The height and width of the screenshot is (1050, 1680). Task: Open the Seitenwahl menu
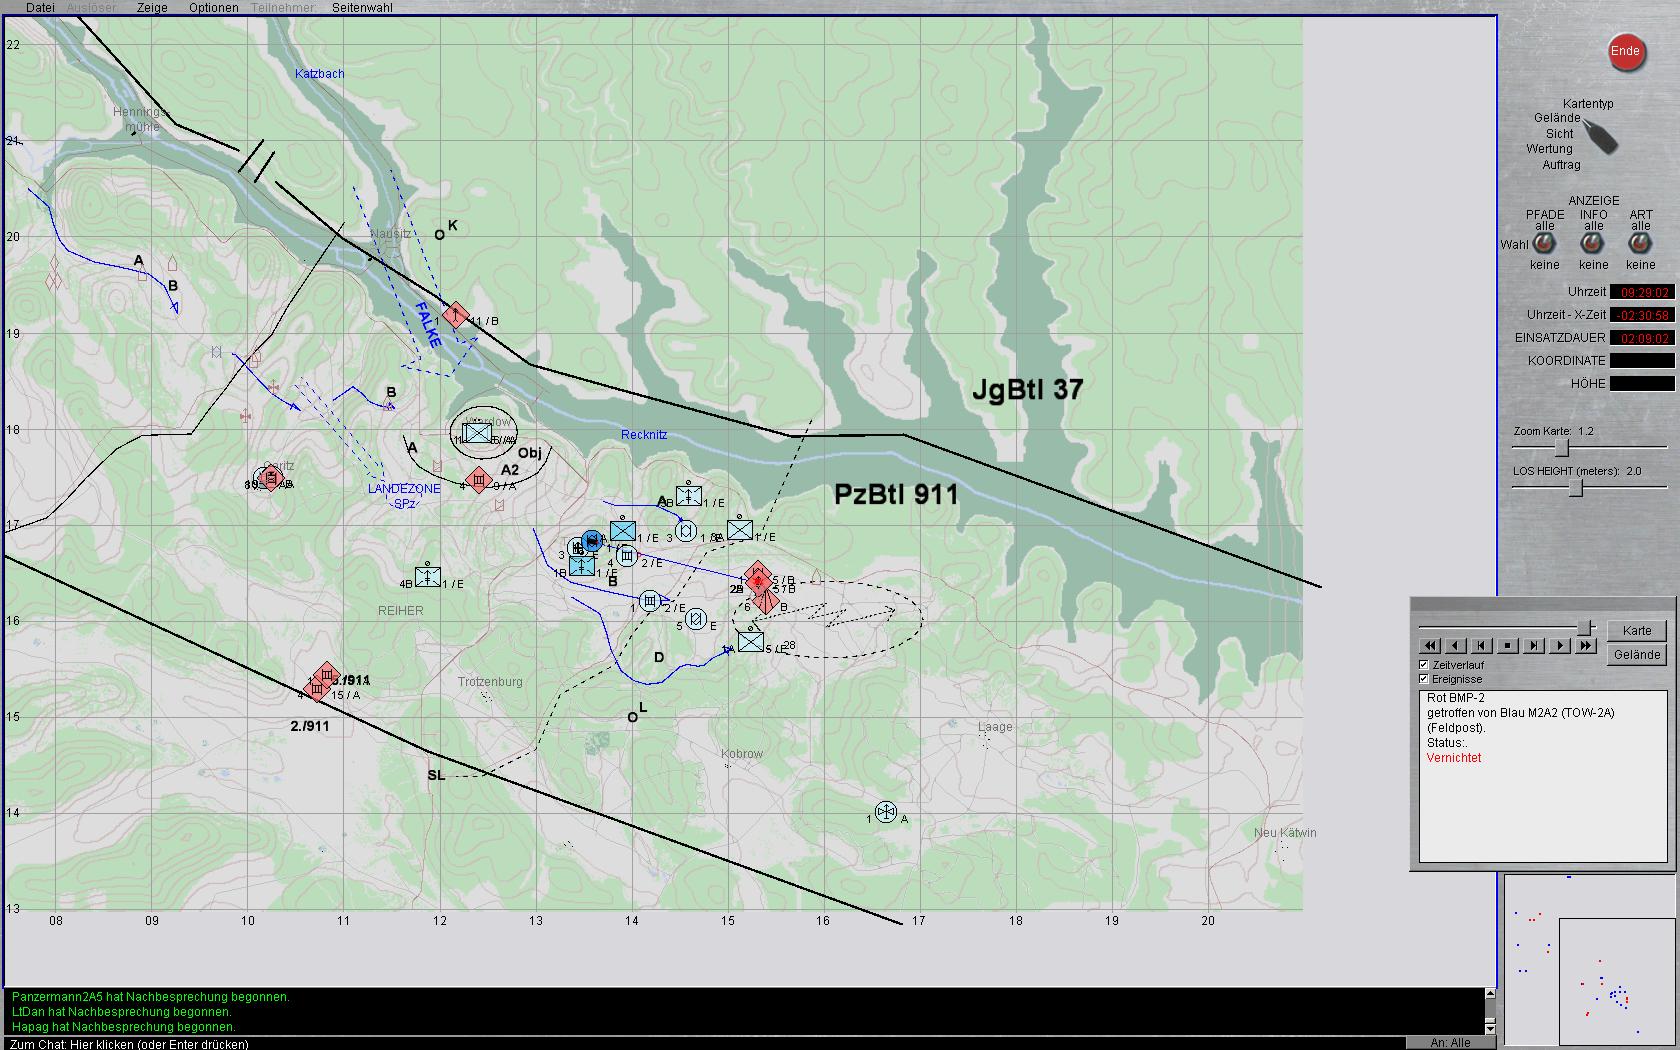(x=362, y=7)
